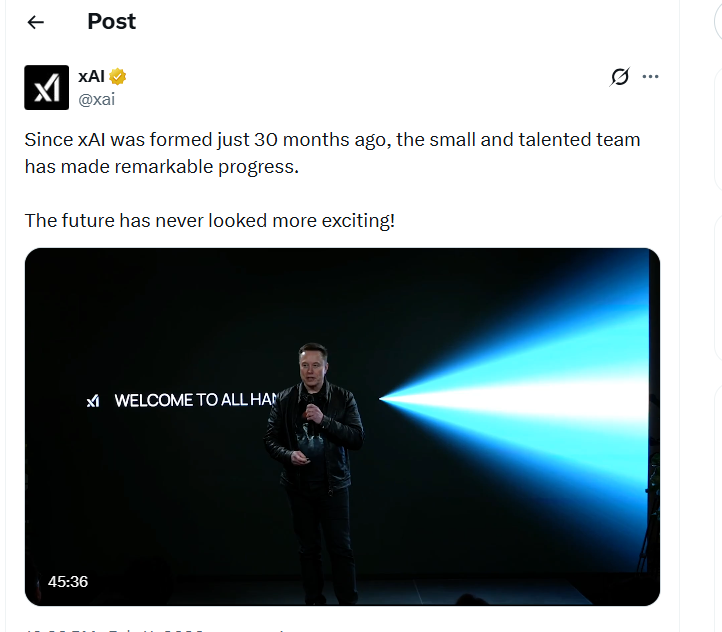The image size is (722, 632).
Task: Click the Post page heading
Action: coord(111,21)
